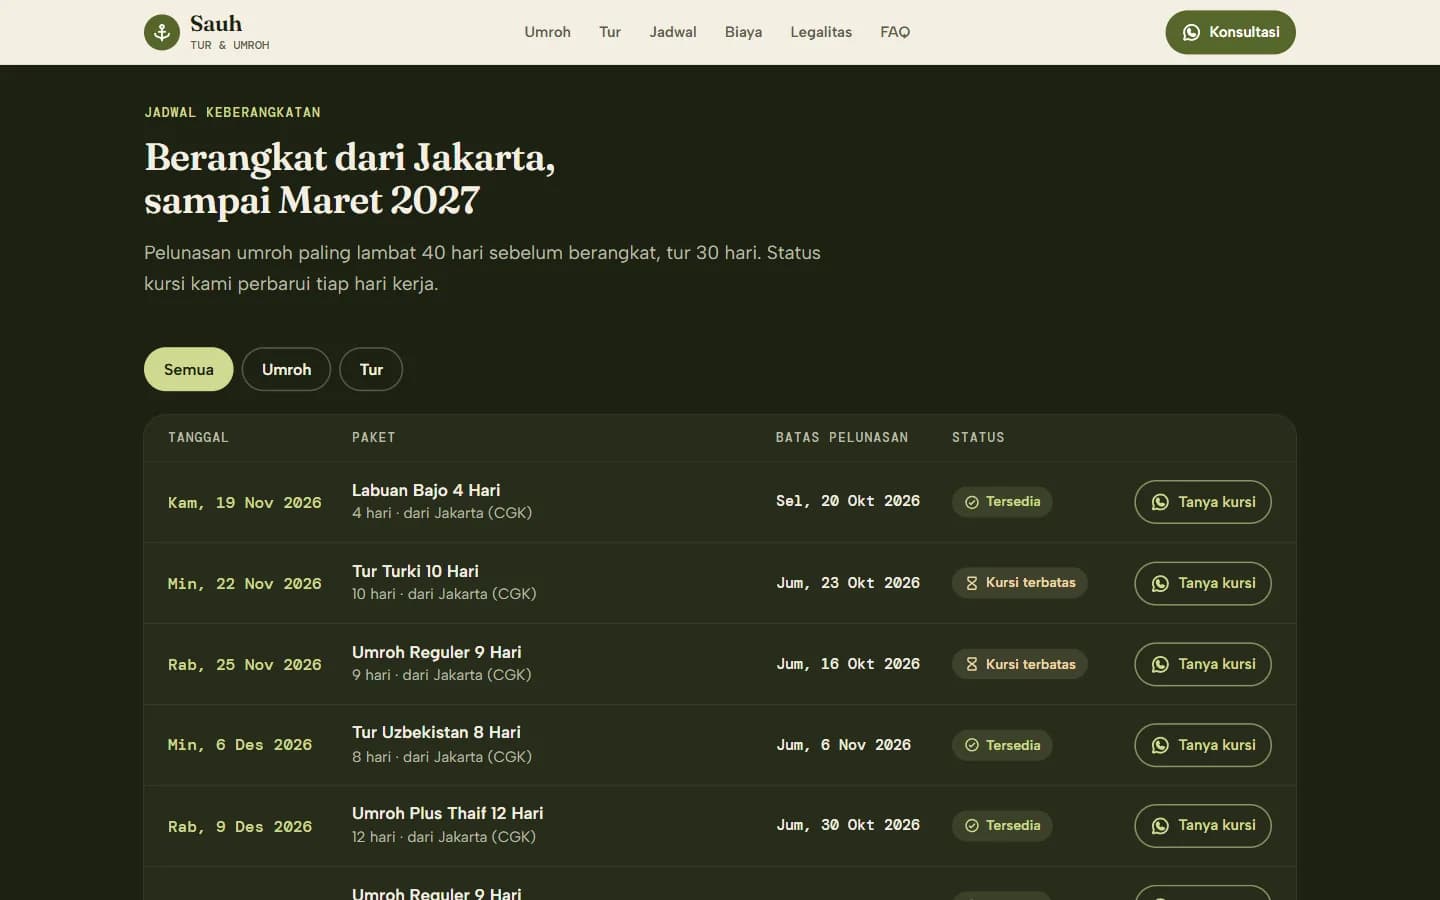
Task: Click the hourglass icon in the 25 Nov row's badge
Action: pyautogui.click(x=971, y=664)
